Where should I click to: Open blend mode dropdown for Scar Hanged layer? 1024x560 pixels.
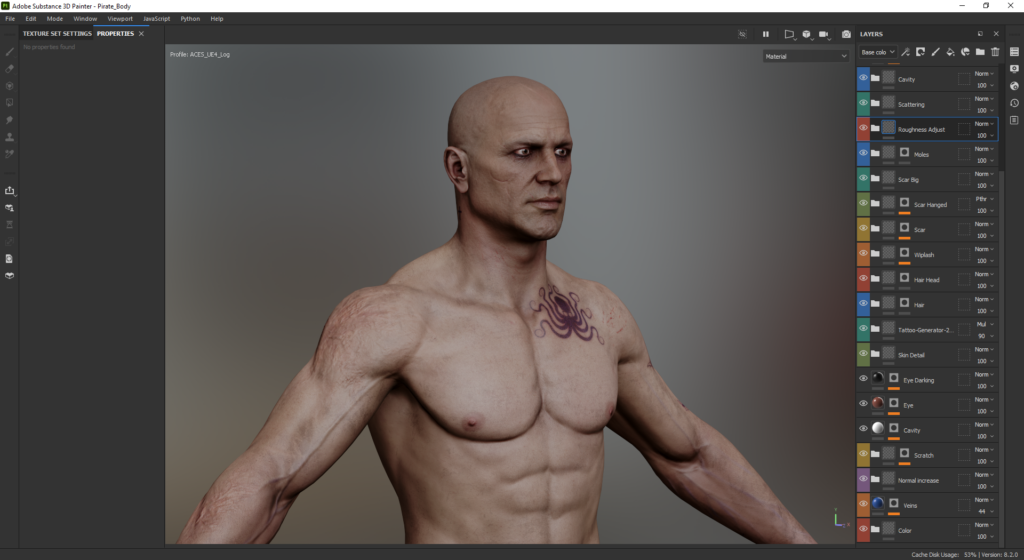(x=984, y=199)
